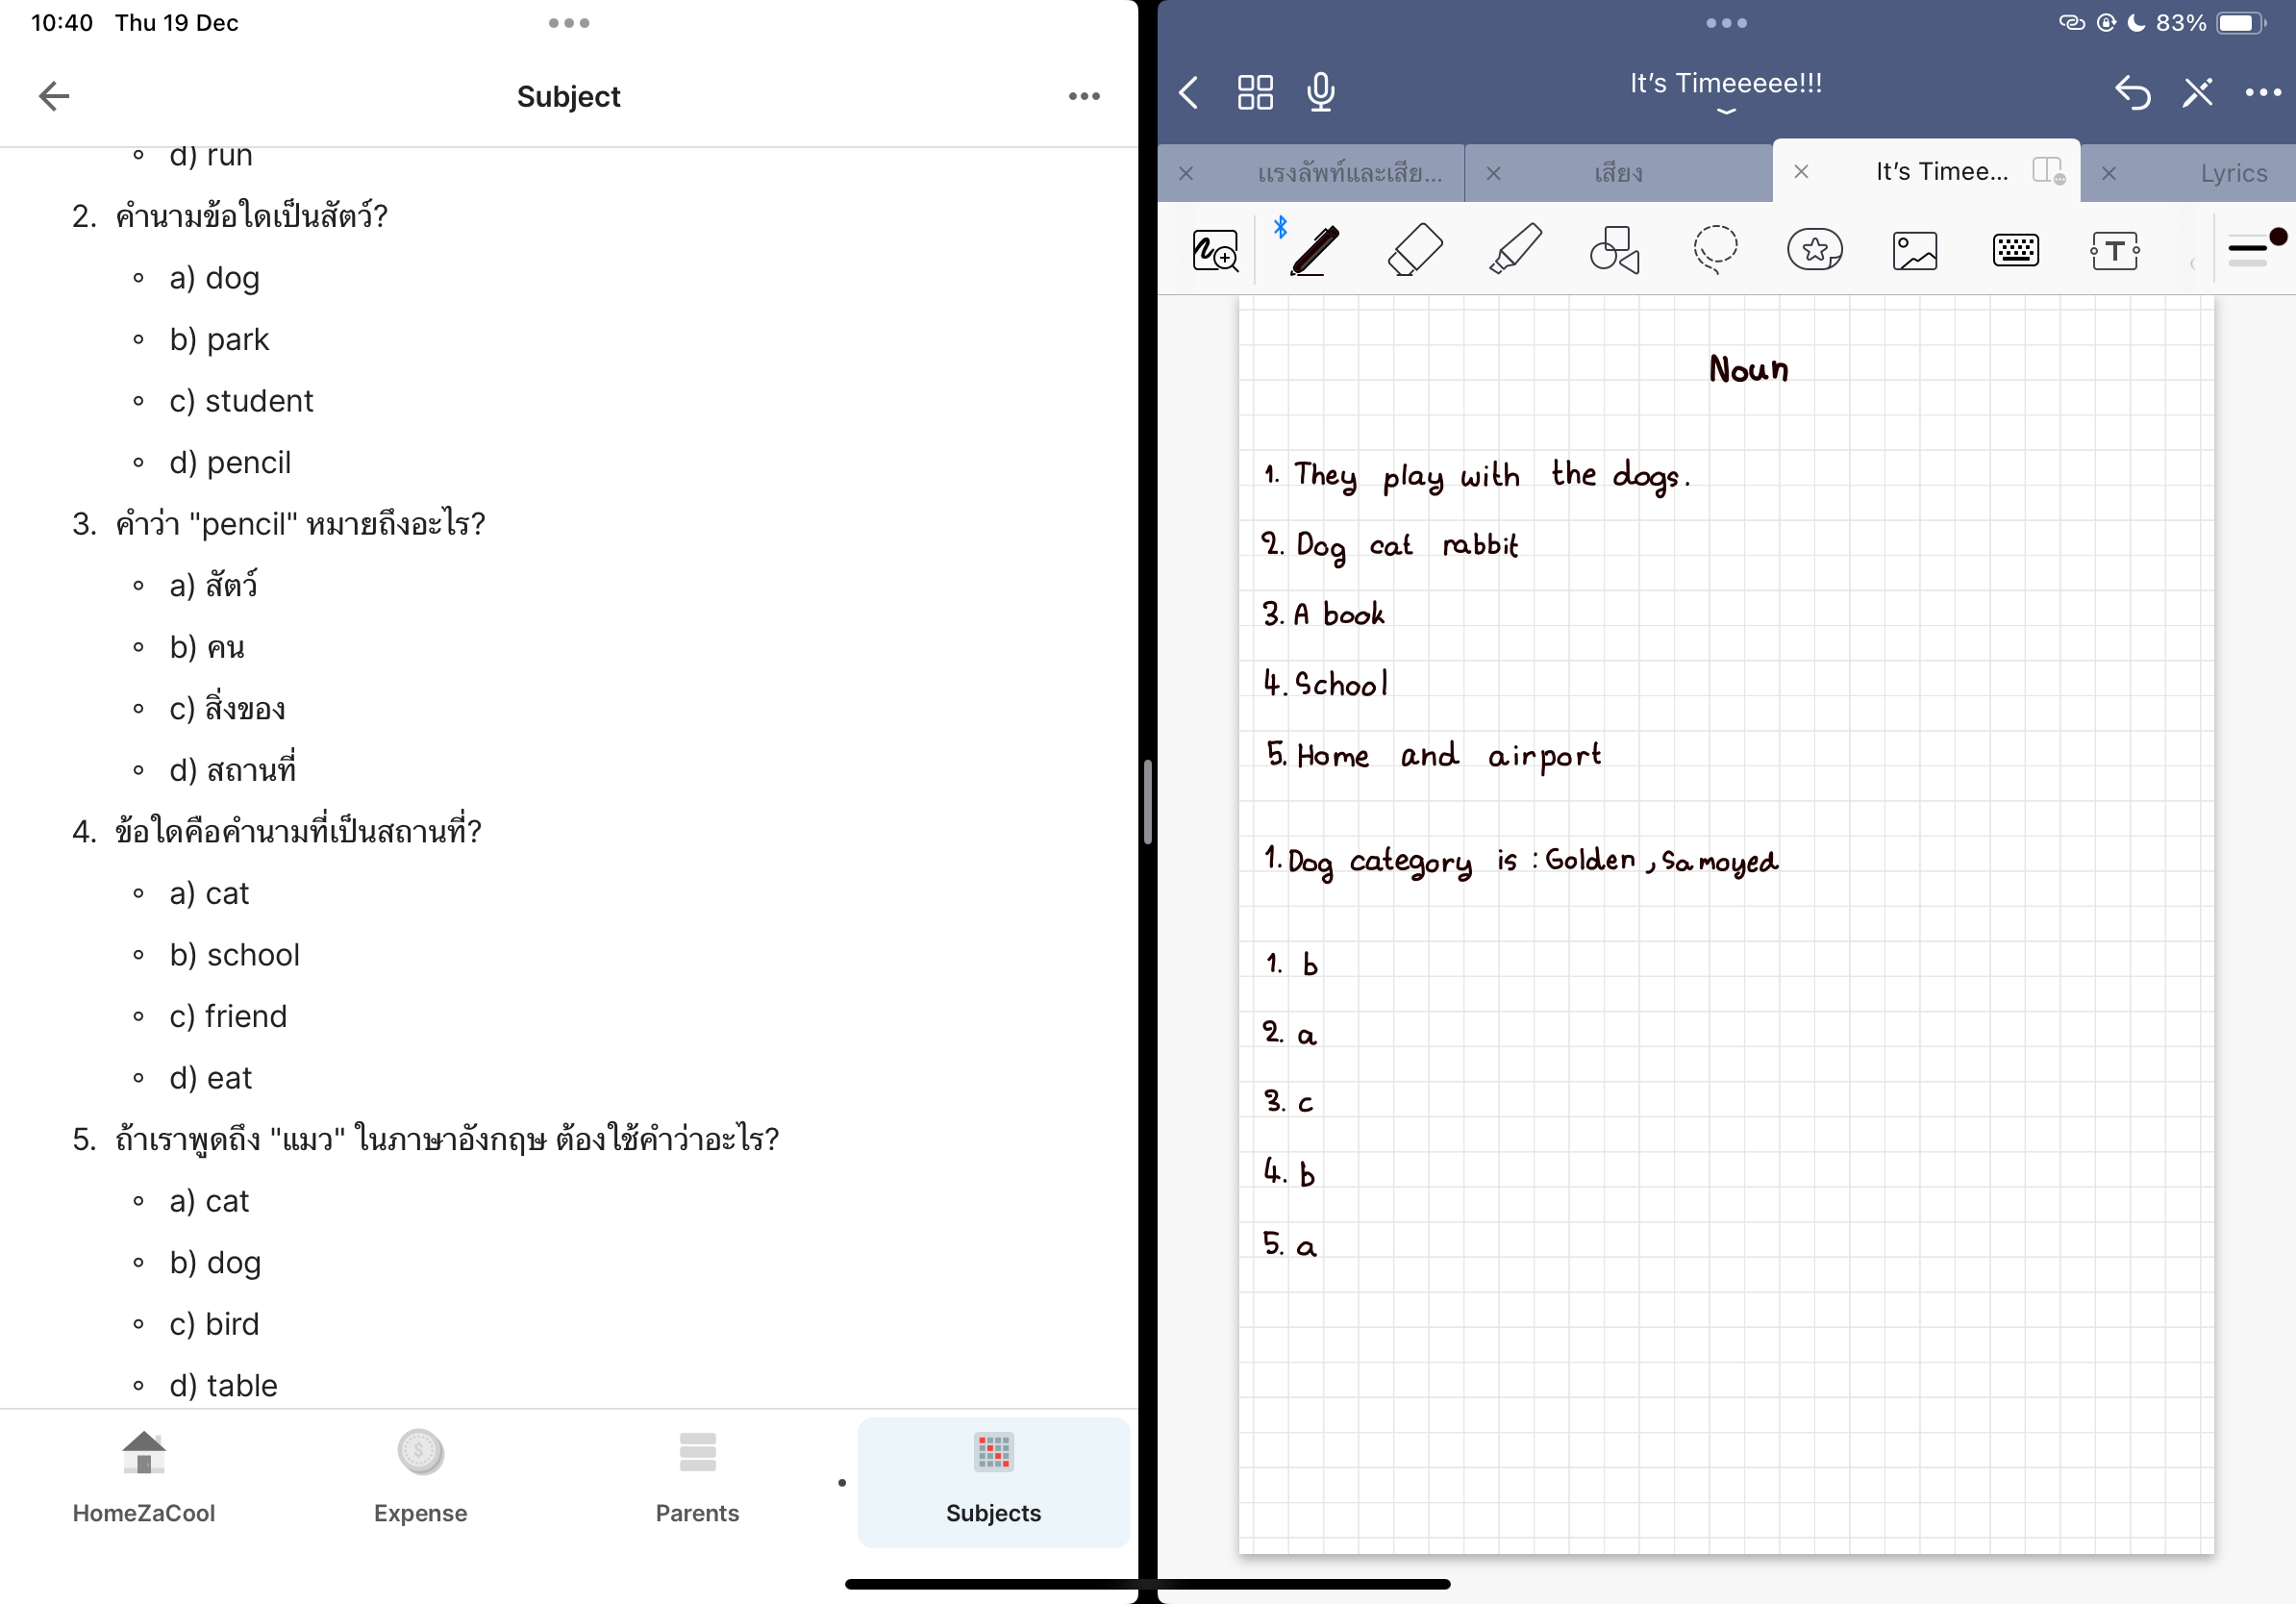Select the Pen tool

coord(1314,250)
